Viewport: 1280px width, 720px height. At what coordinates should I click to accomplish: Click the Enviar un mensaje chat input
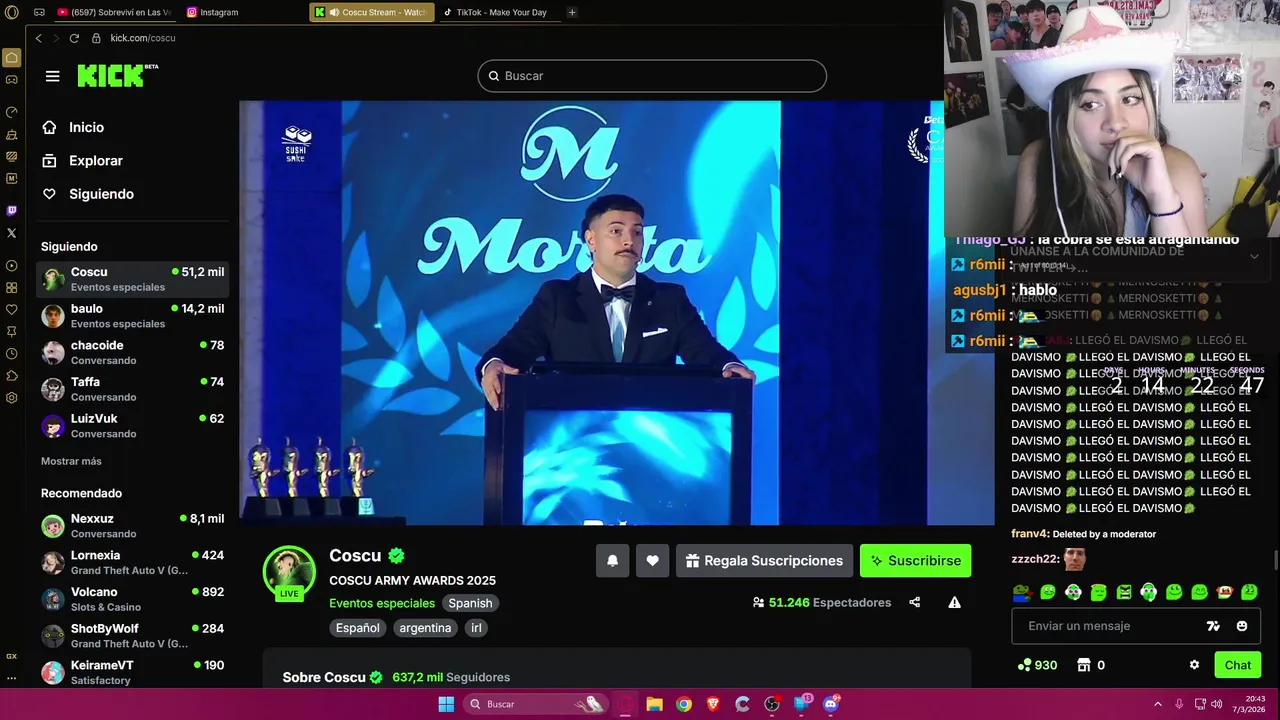tap(1136, 626)
